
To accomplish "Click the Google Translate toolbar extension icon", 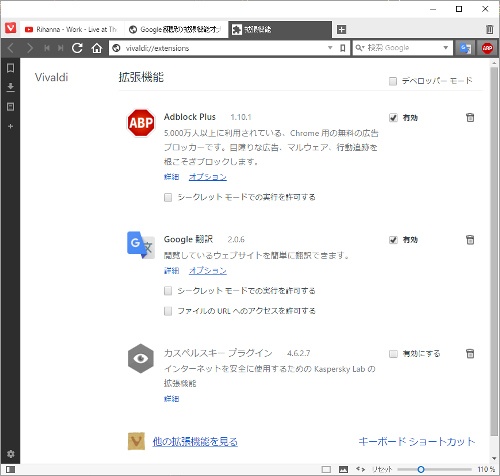I will pos(465,48).
